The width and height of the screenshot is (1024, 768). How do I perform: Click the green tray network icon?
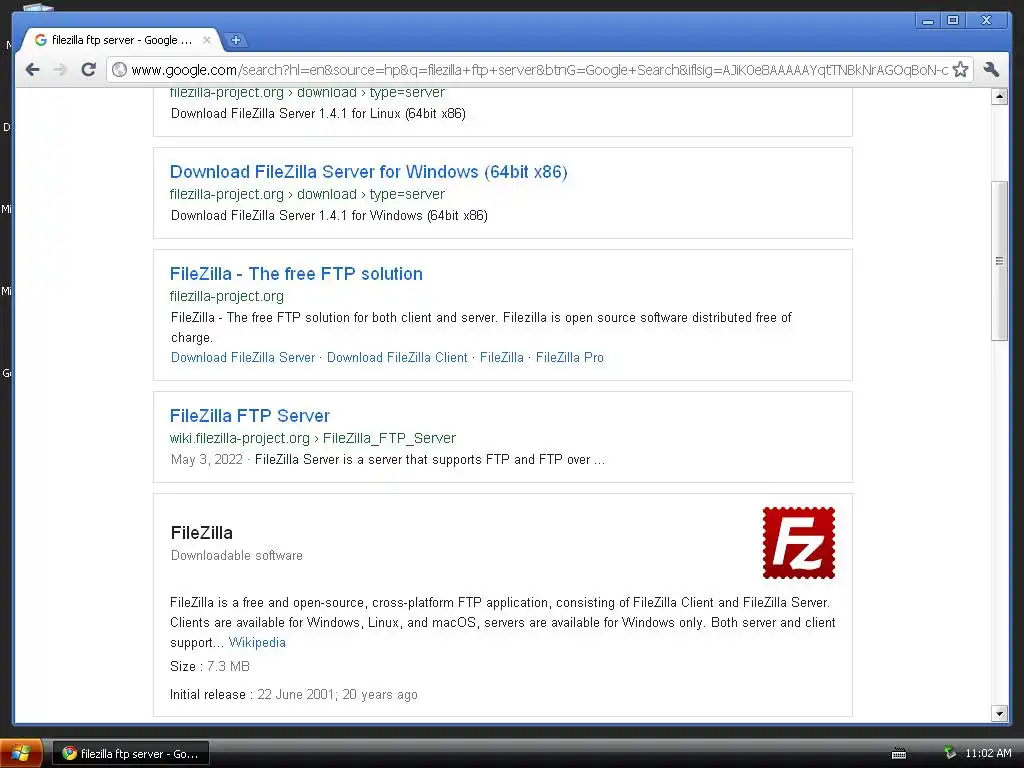click(950, 753)
